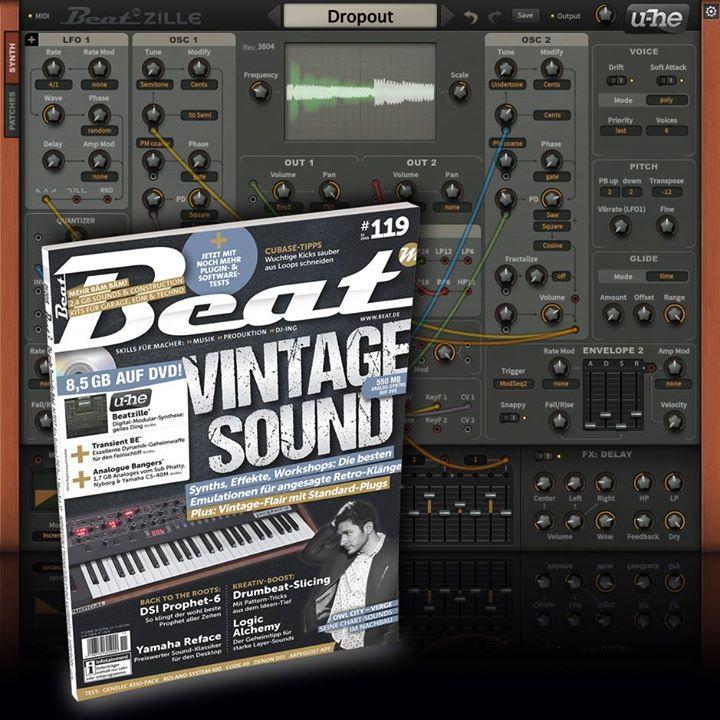Open OSC 2 'Cosine' waveform dropdown

coord(552,245)
